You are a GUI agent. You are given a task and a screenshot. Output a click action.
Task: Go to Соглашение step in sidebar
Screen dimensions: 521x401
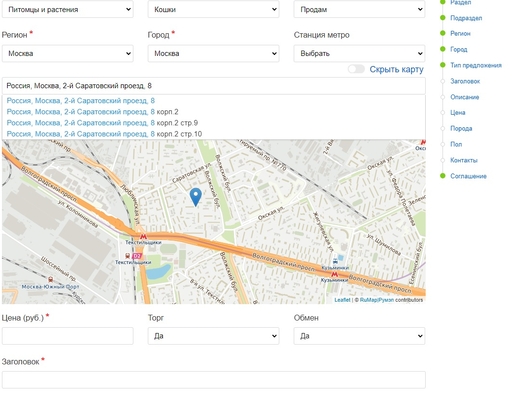point(468,176)
